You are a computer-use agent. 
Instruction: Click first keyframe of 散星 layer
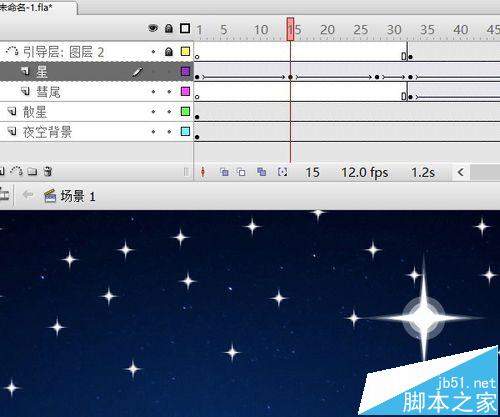pos(197,117)
